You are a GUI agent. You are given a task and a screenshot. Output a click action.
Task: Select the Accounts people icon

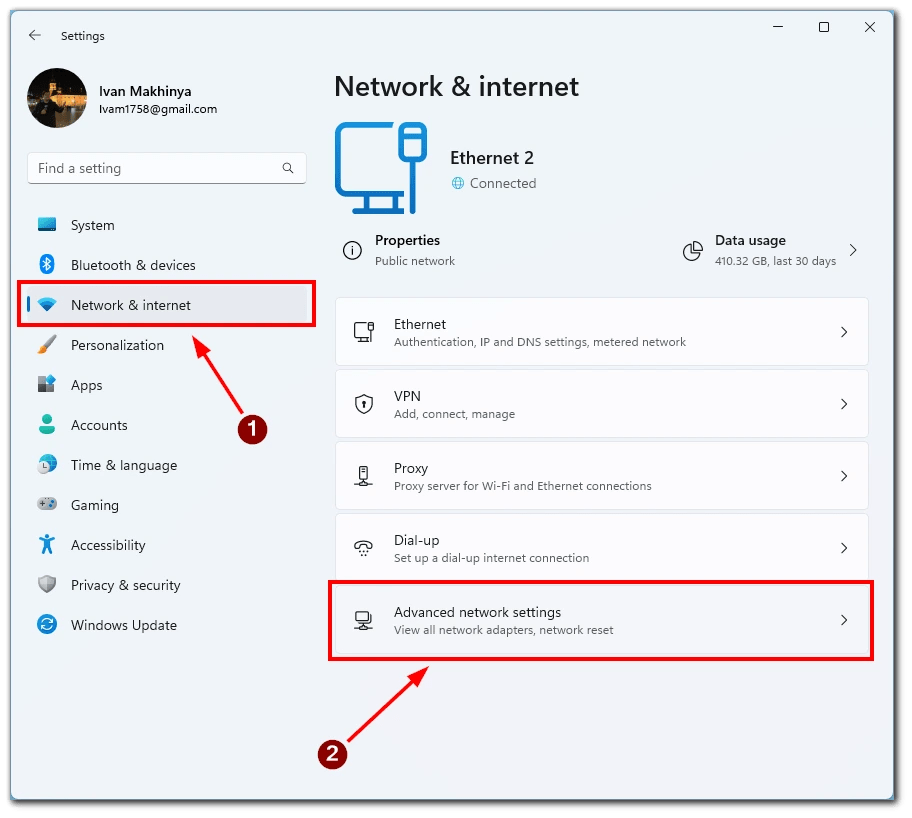point(47,424)
